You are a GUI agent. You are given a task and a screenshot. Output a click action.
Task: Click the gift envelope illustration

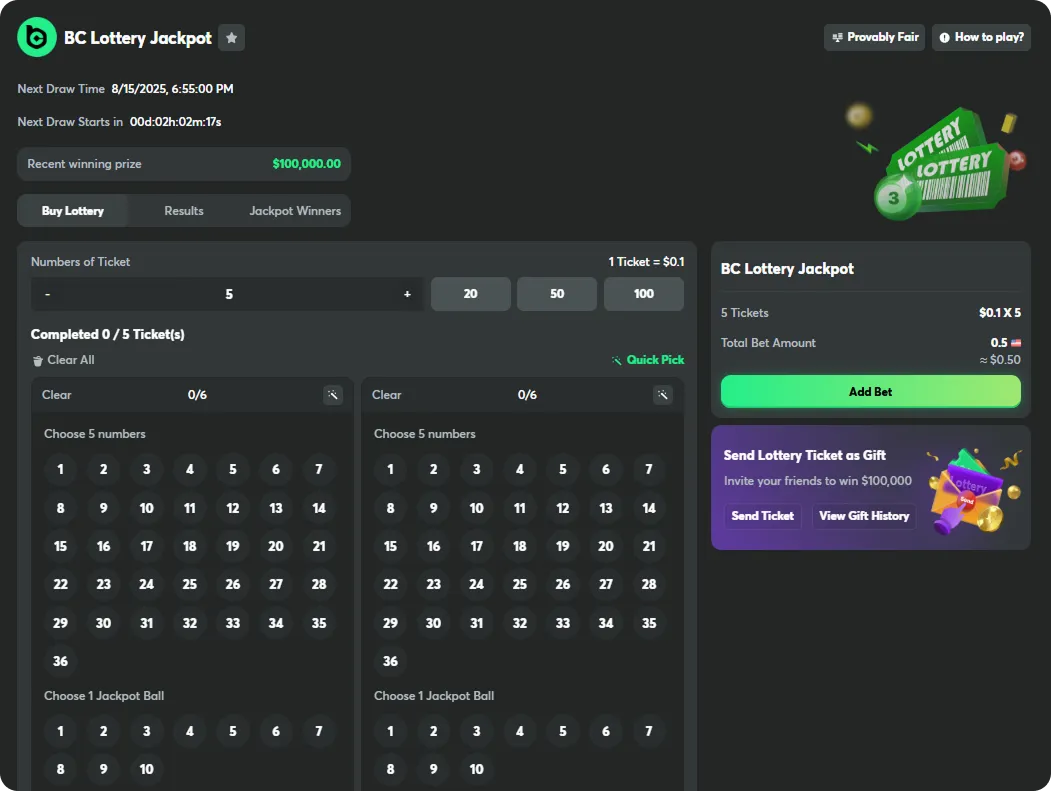[x=975, y=491]
